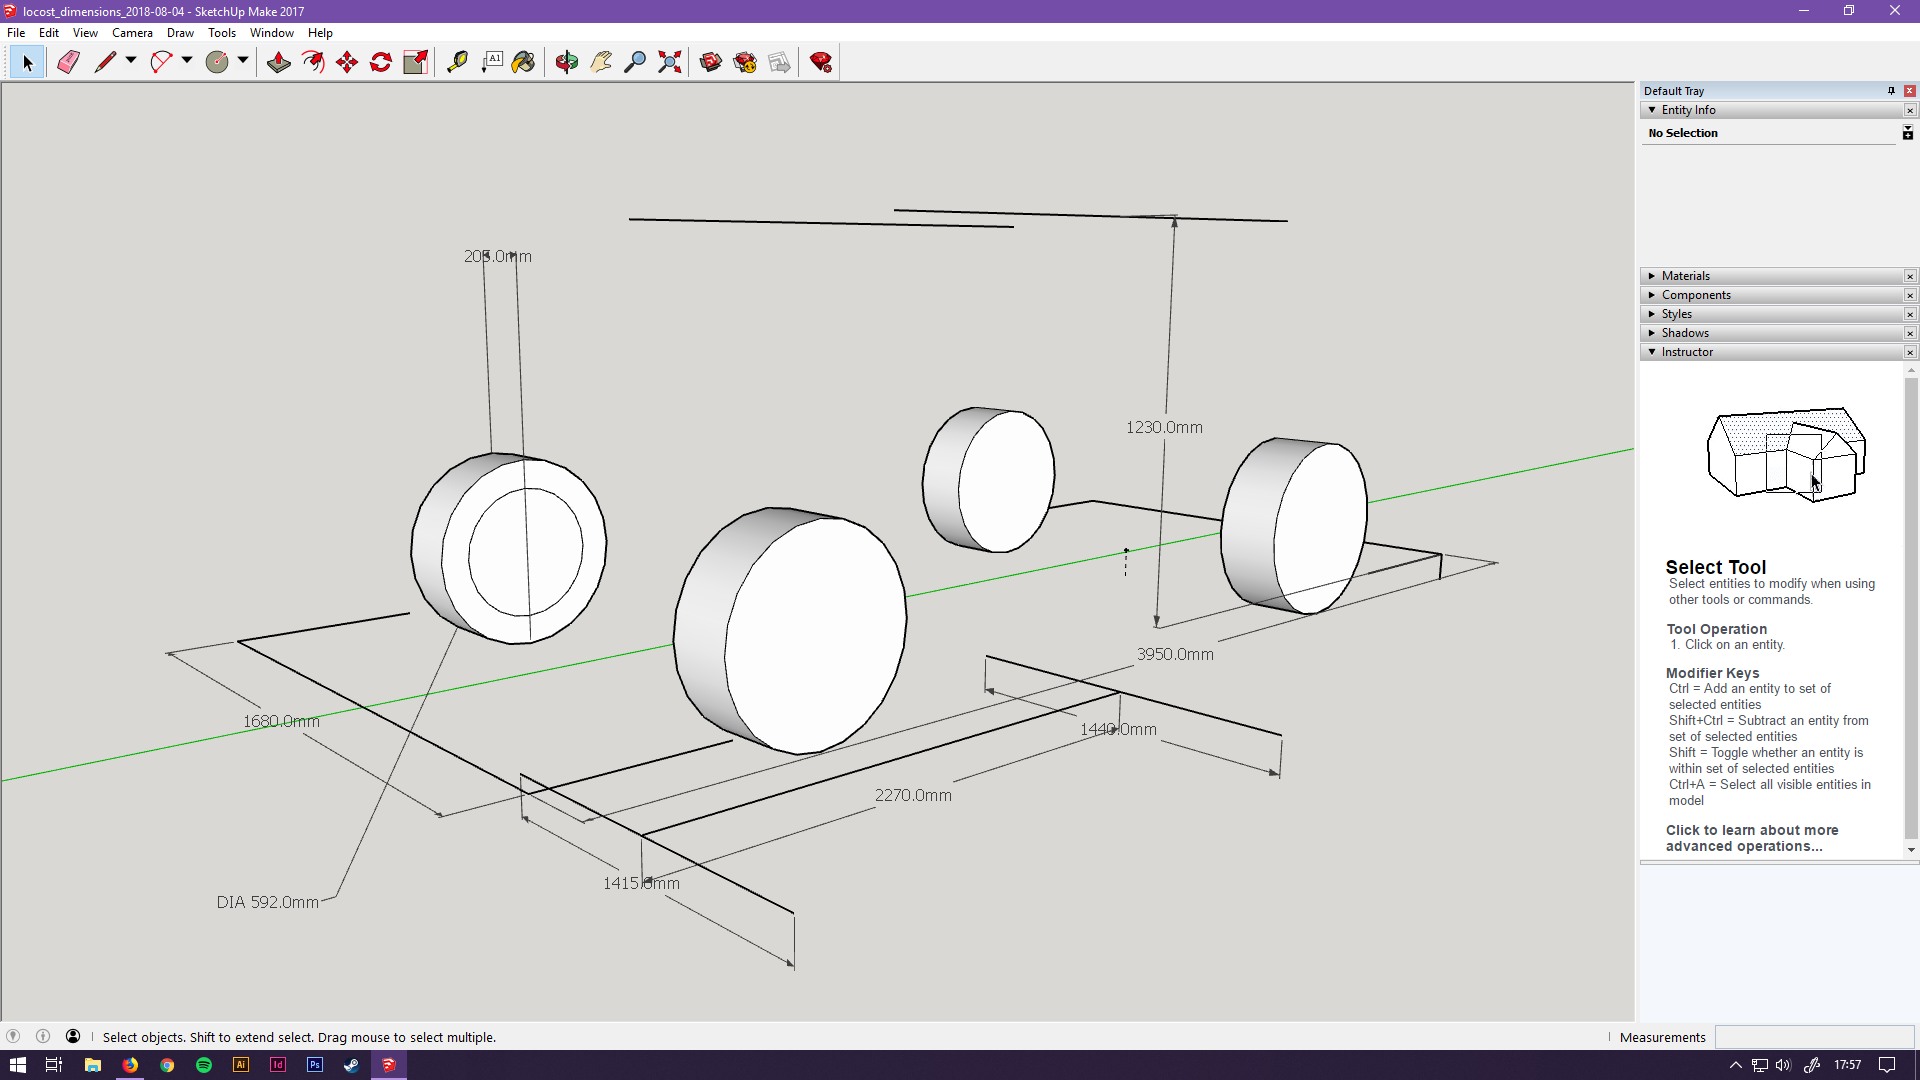Click Default Tray collapse button
1920x1080 pixels.
1890,90
